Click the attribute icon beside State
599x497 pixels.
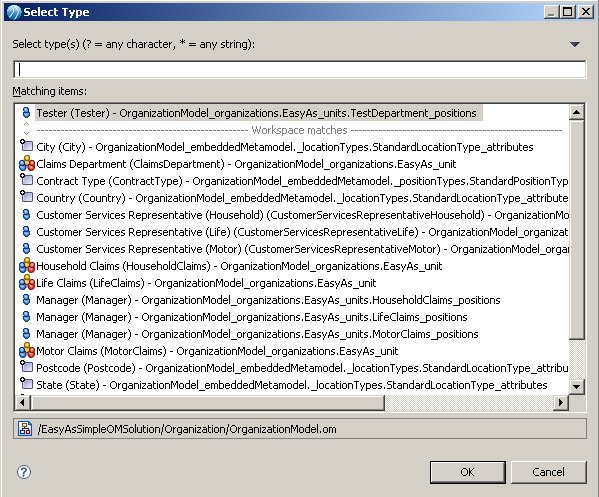(x=26, y=384)
